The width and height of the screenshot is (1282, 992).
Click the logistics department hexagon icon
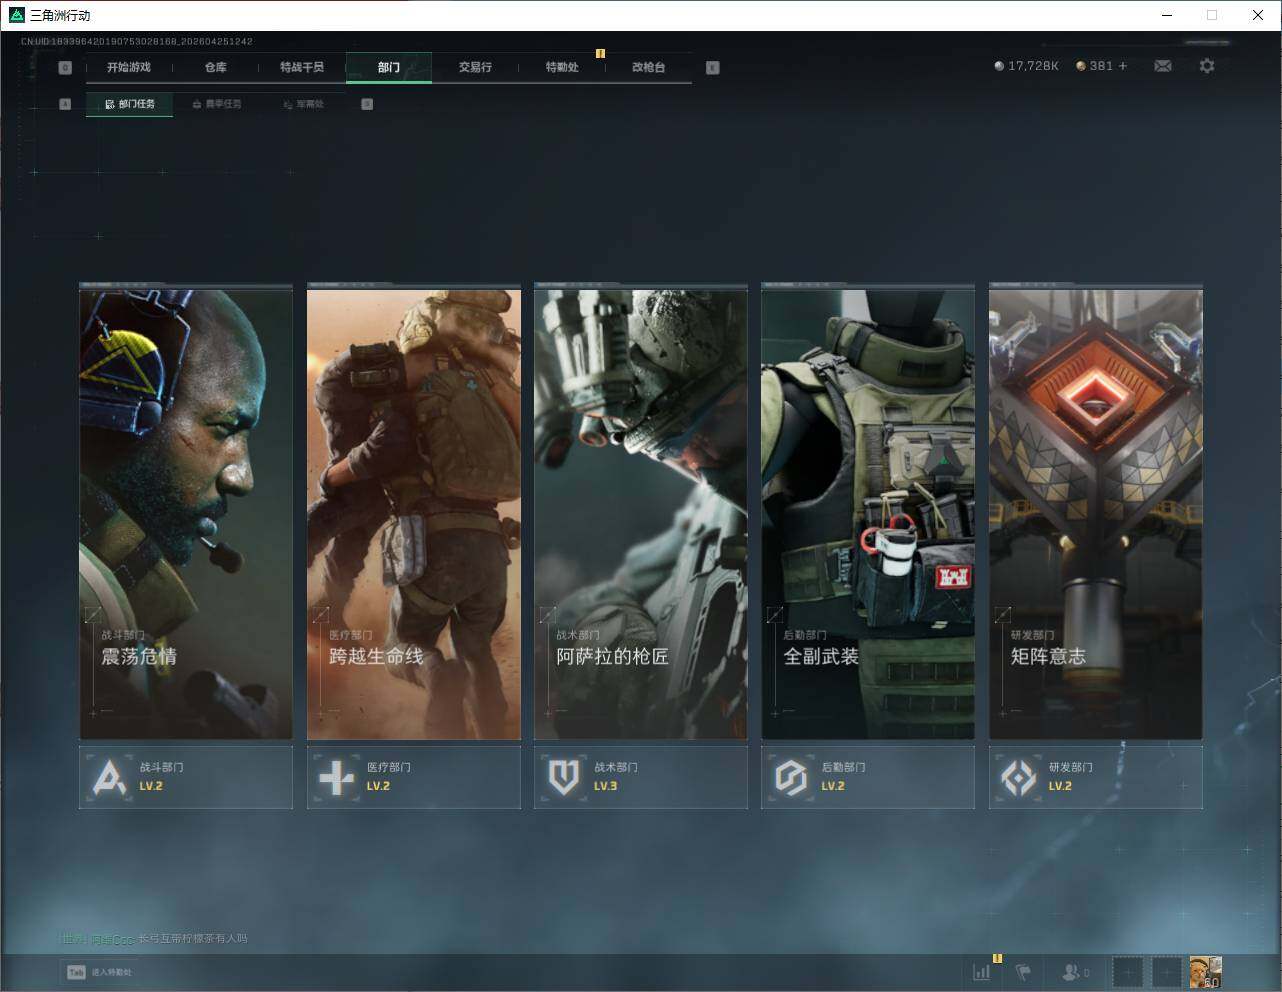coord(791,777)
